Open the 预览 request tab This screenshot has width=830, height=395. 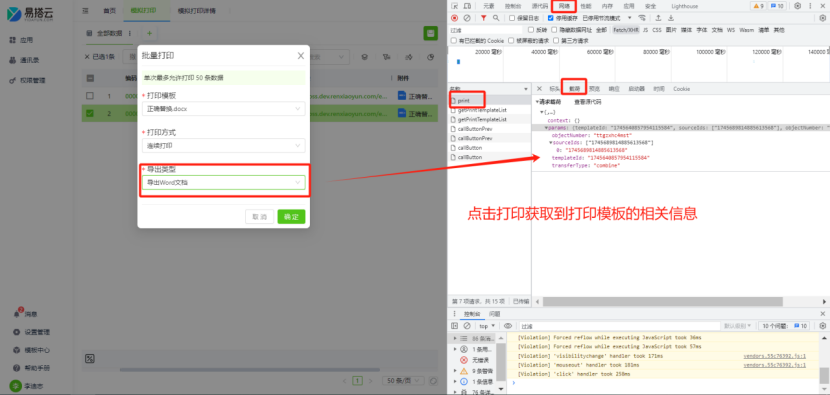[594, 89]
